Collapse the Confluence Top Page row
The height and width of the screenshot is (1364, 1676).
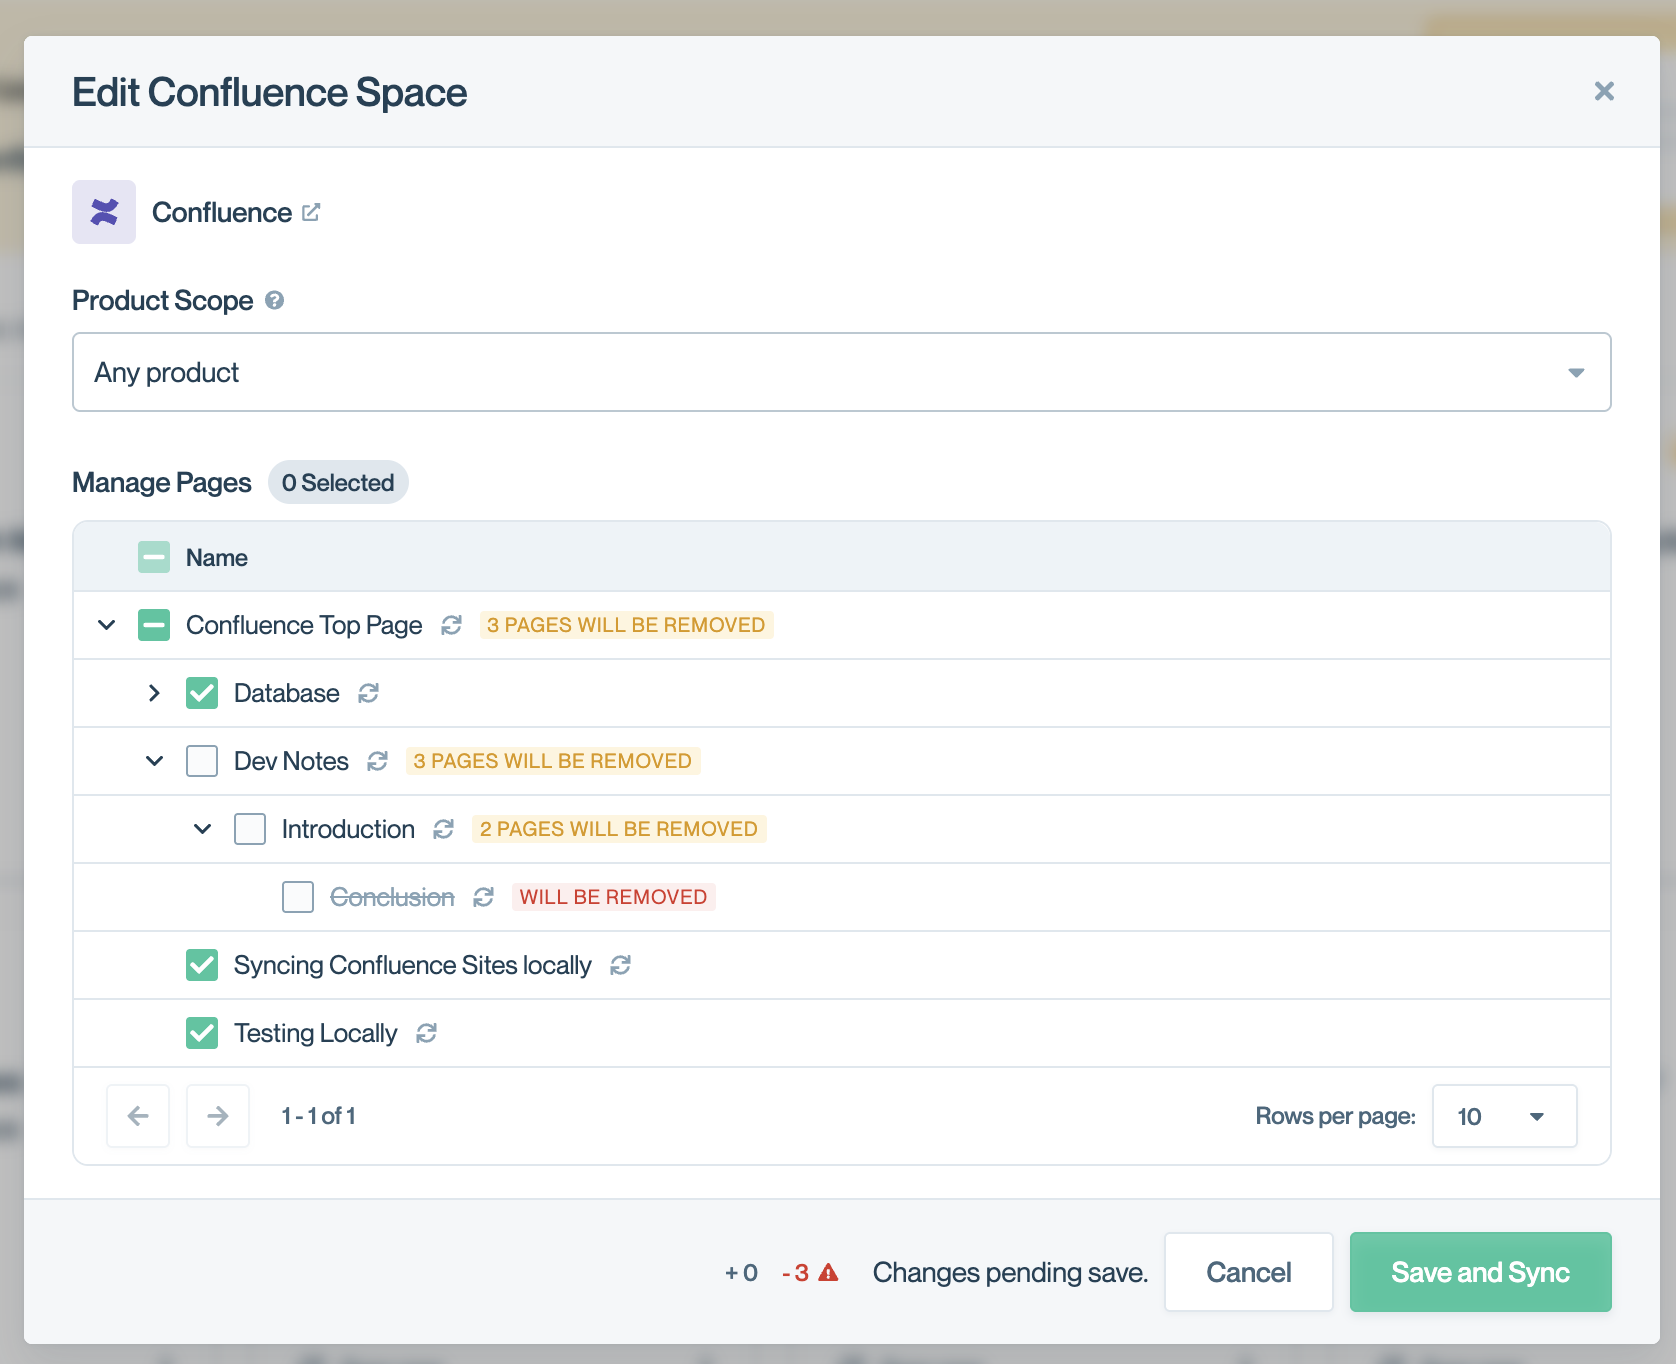click(x=106, y=625)
